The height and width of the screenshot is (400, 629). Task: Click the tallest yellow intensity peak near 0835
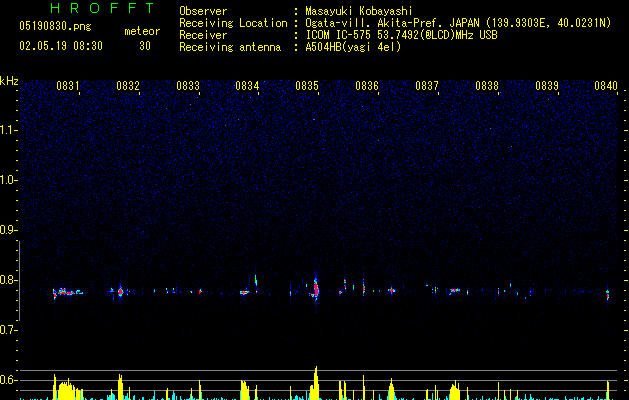pyautogui.click(x=315, y=382)
